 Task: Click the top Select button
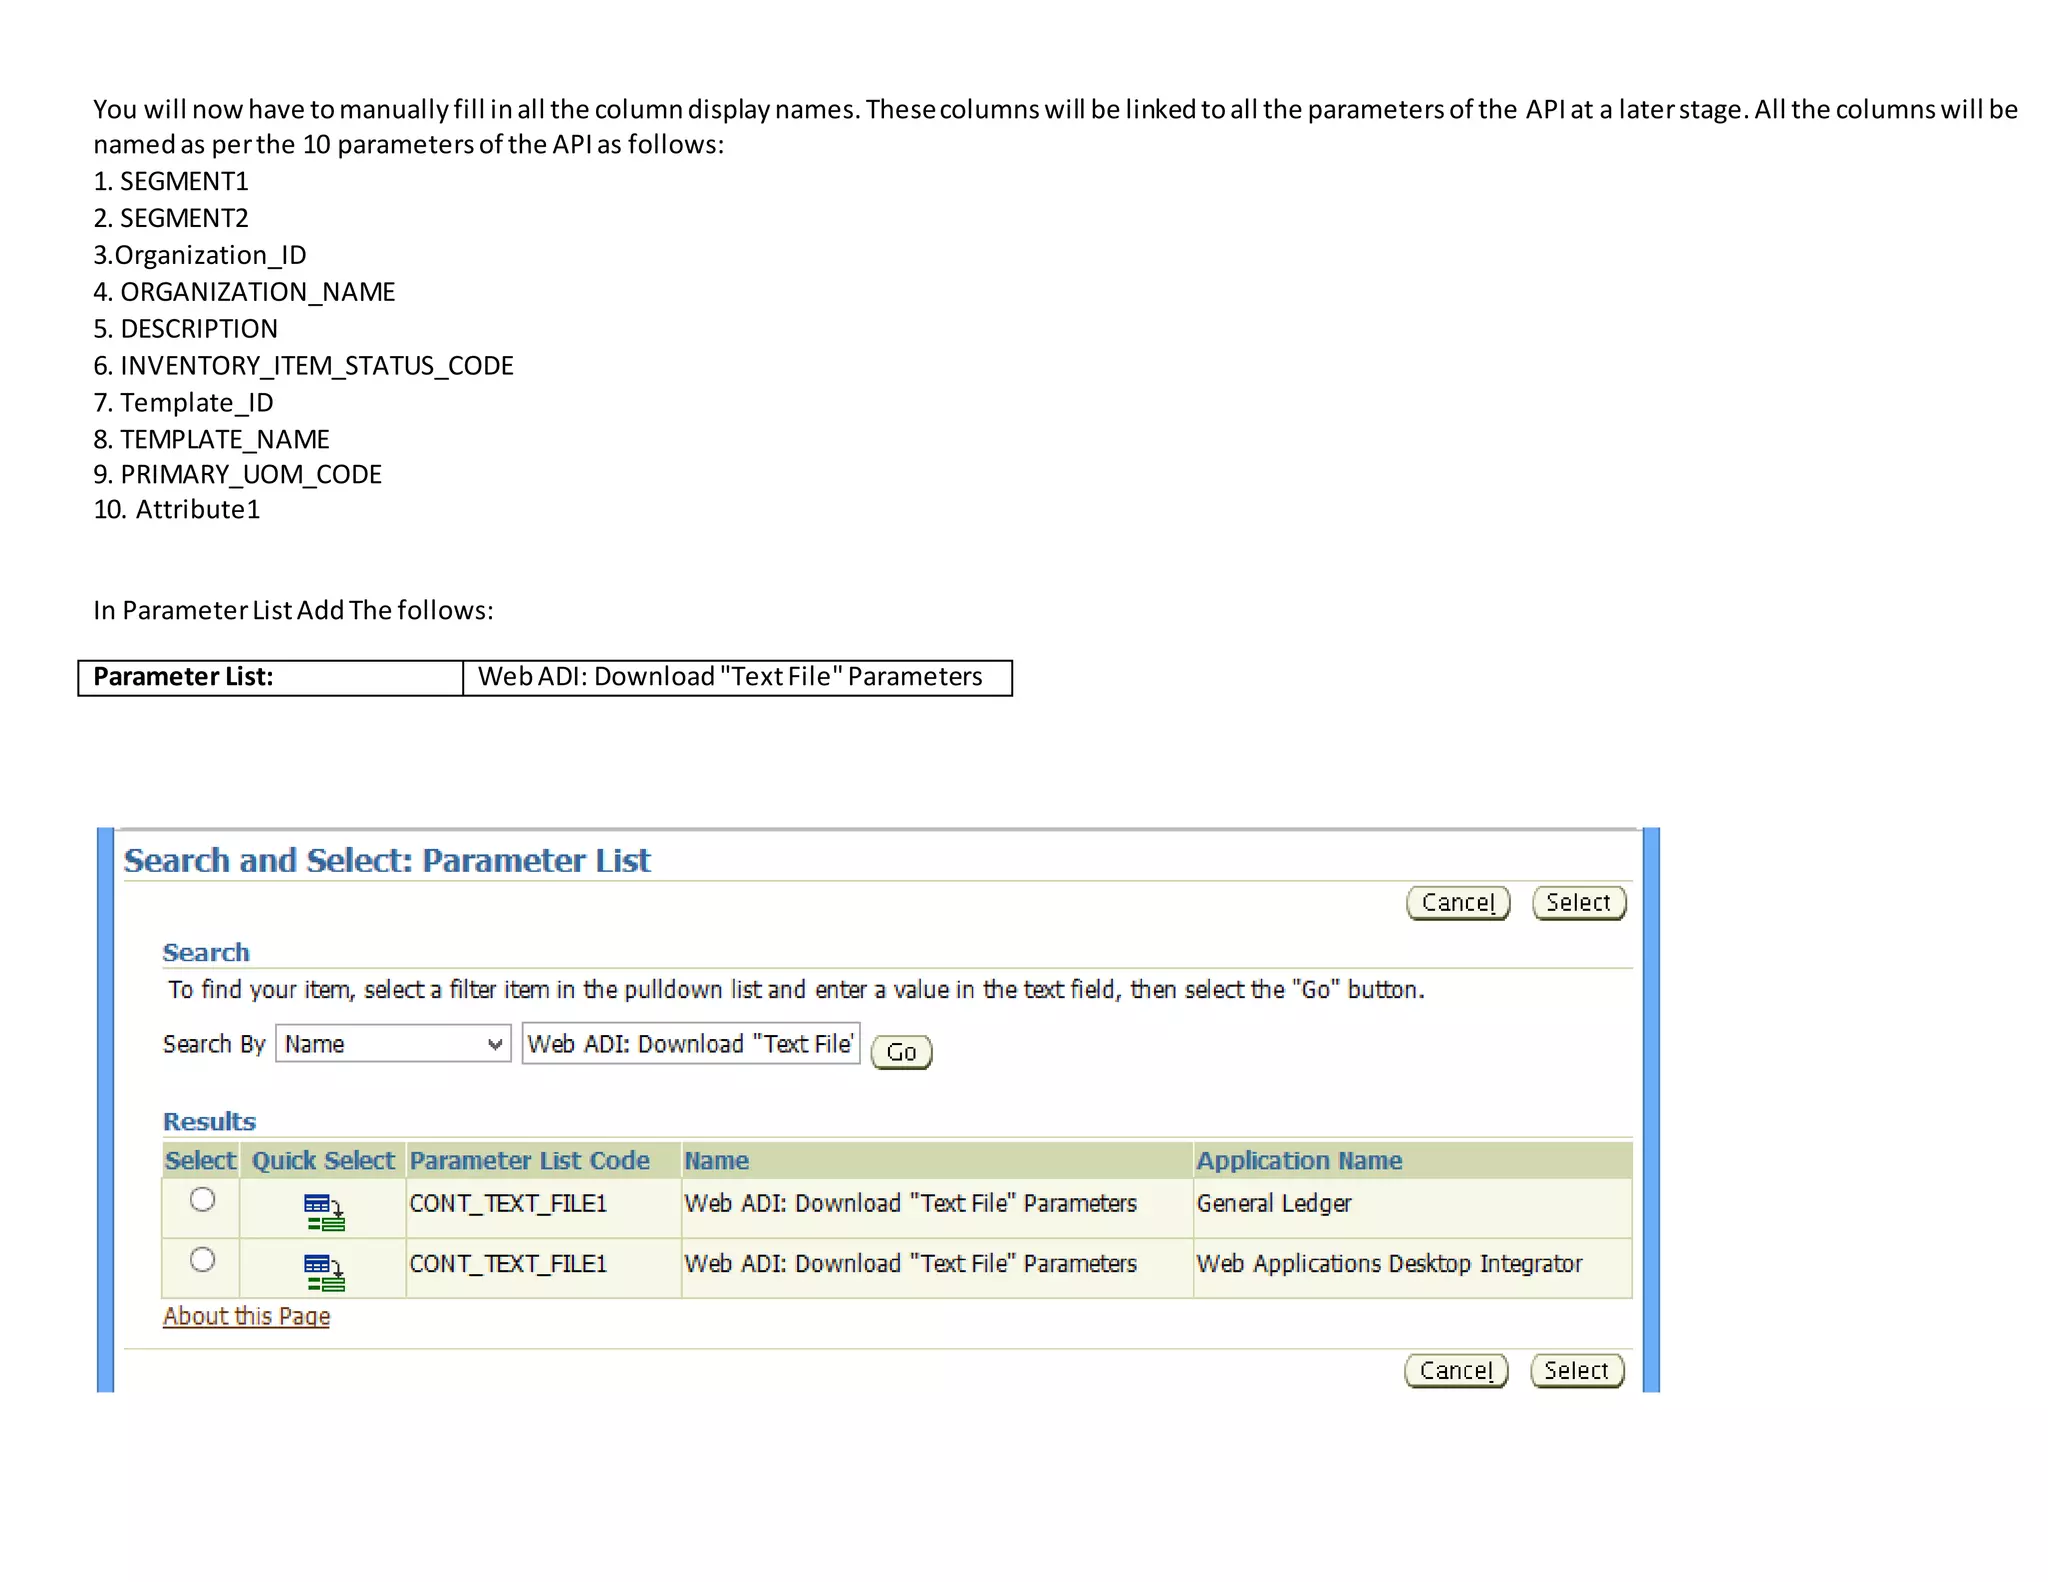(x=1578, y=903)
